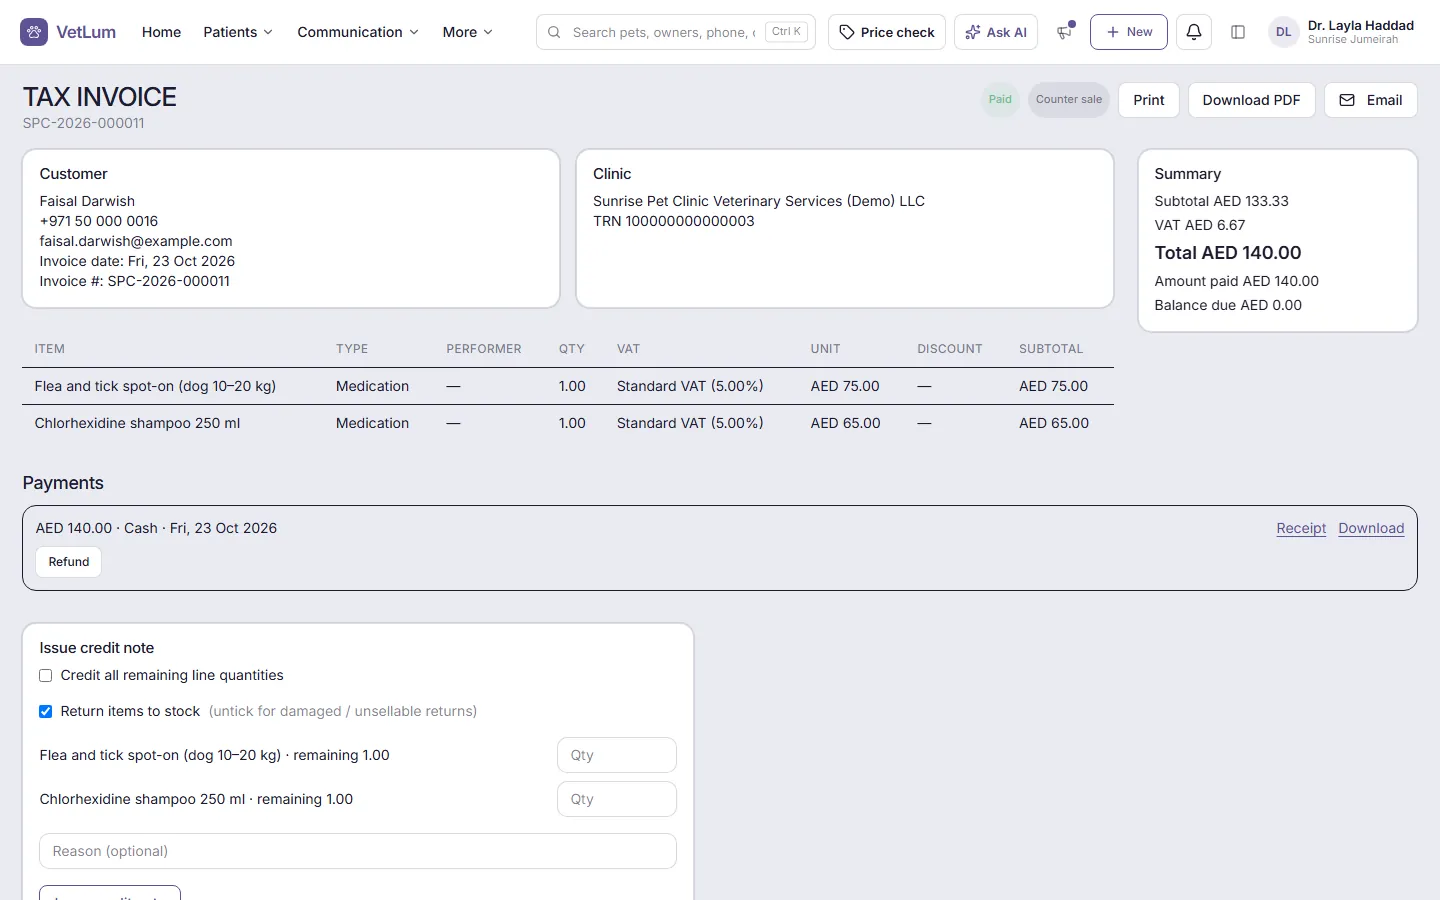Click Qty field for Flea and tick spot-on
The image size is (1440, 900).
tap(617, 755)
